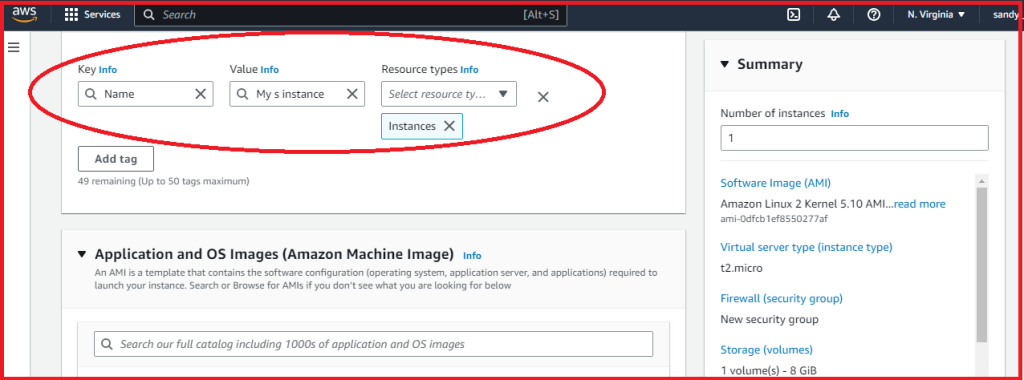This screenshot has height=380, width=1024.
Task: Click the Add tag button
Action: tap(116, 159)
